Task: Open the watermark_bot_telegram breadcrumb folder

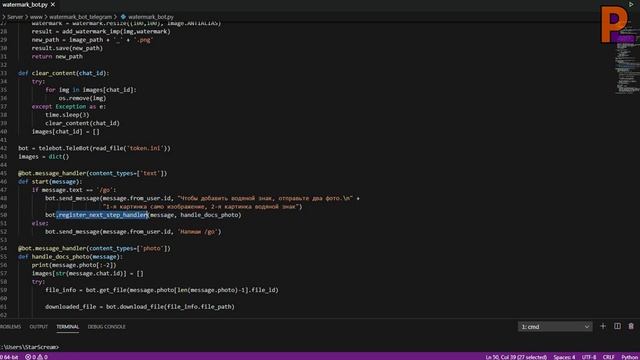Action: 80,17
